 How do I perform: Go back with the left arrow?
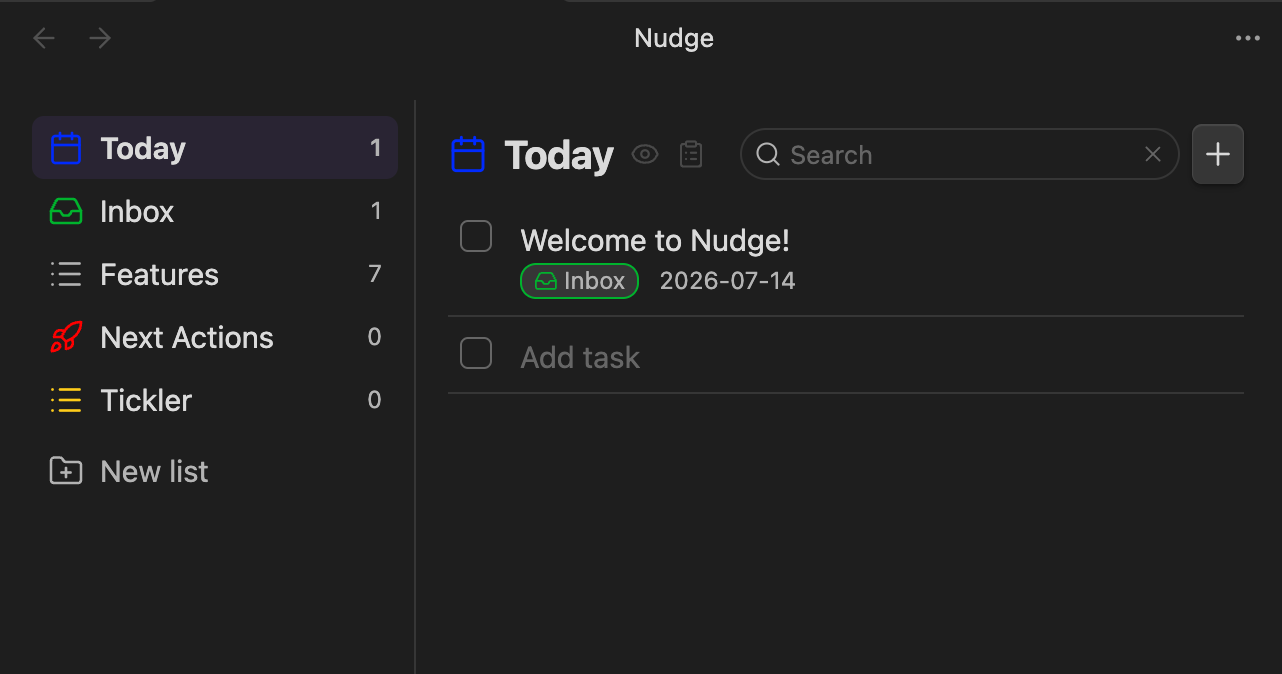point(44,39)
